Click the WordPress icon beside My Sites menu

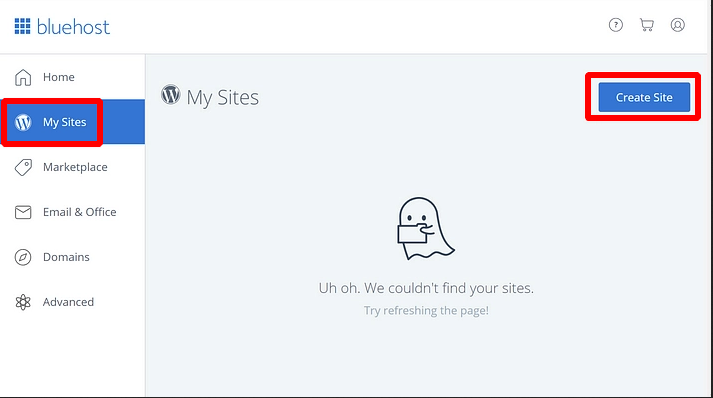pos(23,122)
